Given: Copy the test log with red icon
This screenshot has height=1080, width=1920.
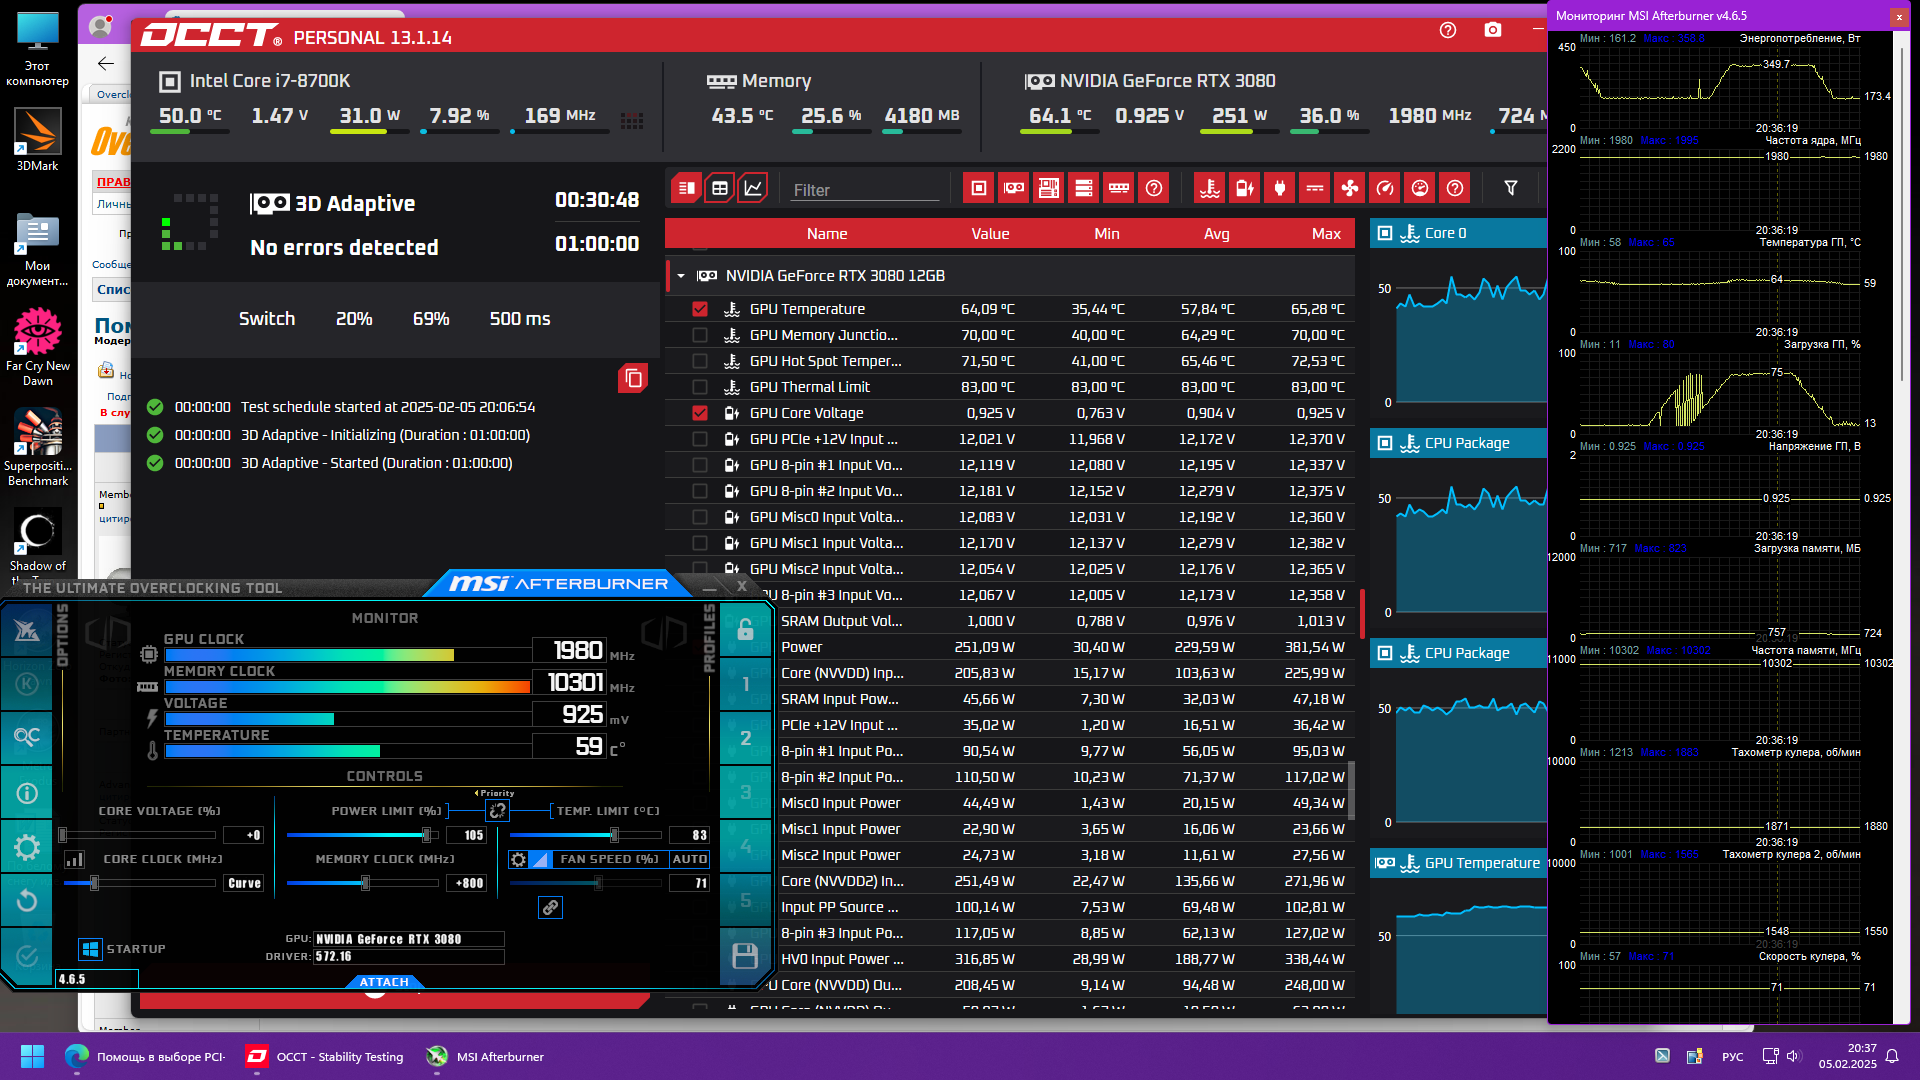Looking at the screenshot, I should pos(632,378).
